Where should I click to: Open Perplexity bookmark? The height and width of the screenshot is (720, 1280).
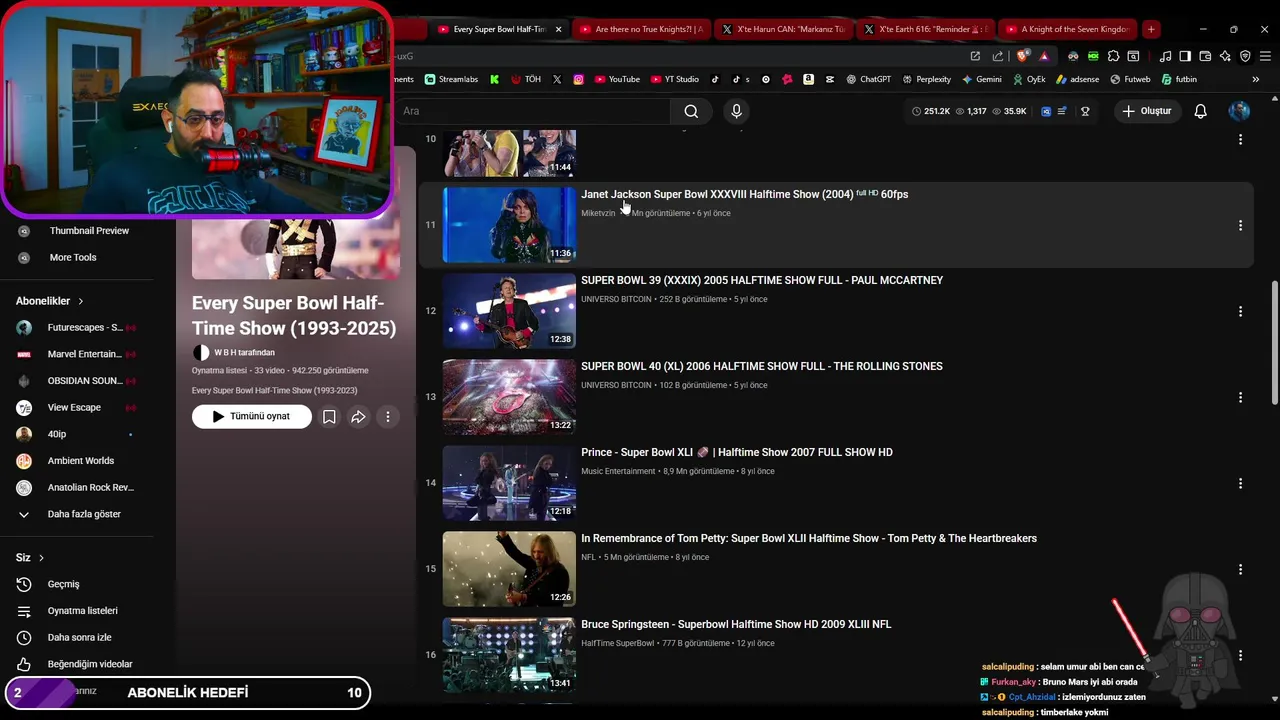click(x=926, y=79)
